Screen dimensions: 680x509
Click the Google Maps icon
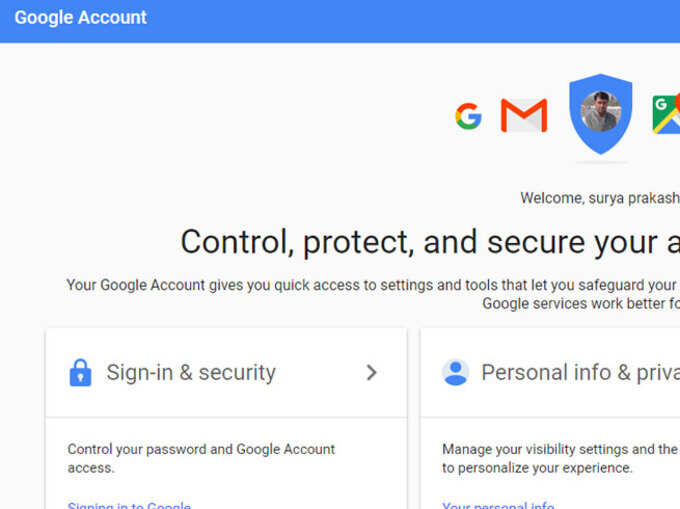pyautogui.click(x=666, y=114)
